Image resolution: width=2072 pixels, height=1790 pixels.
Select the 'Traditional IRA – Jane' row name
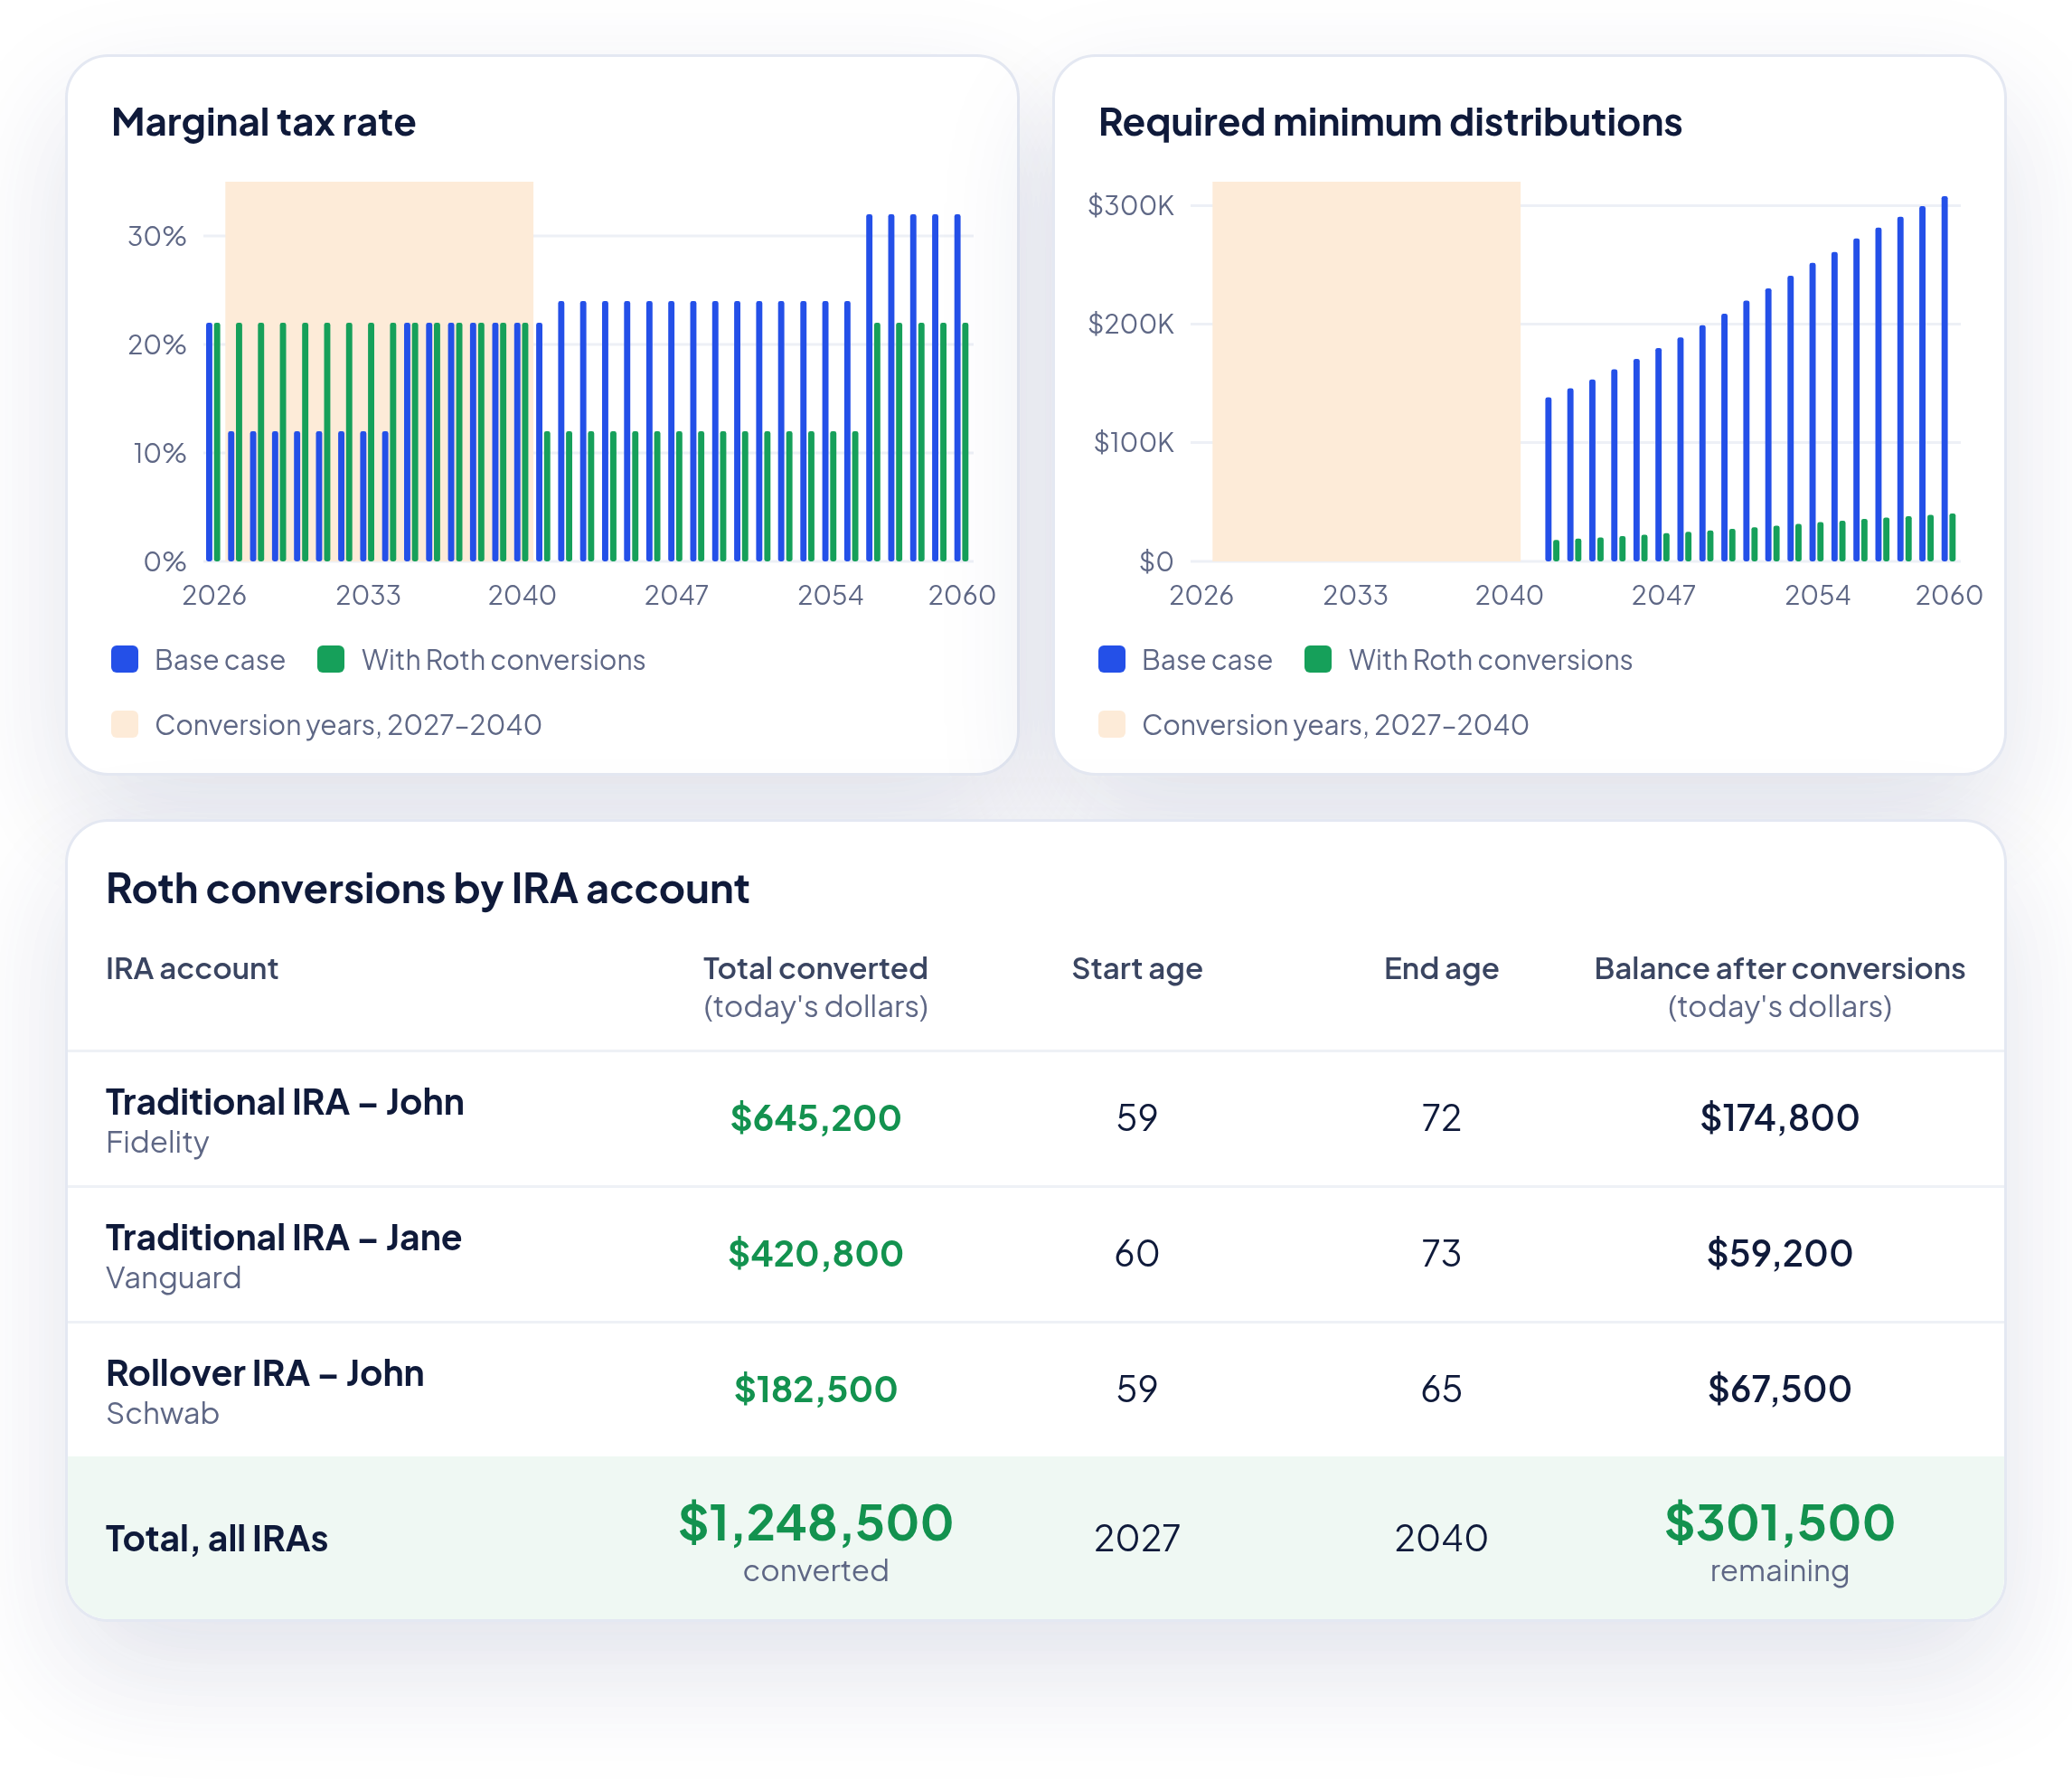[x=284, y=1238]
